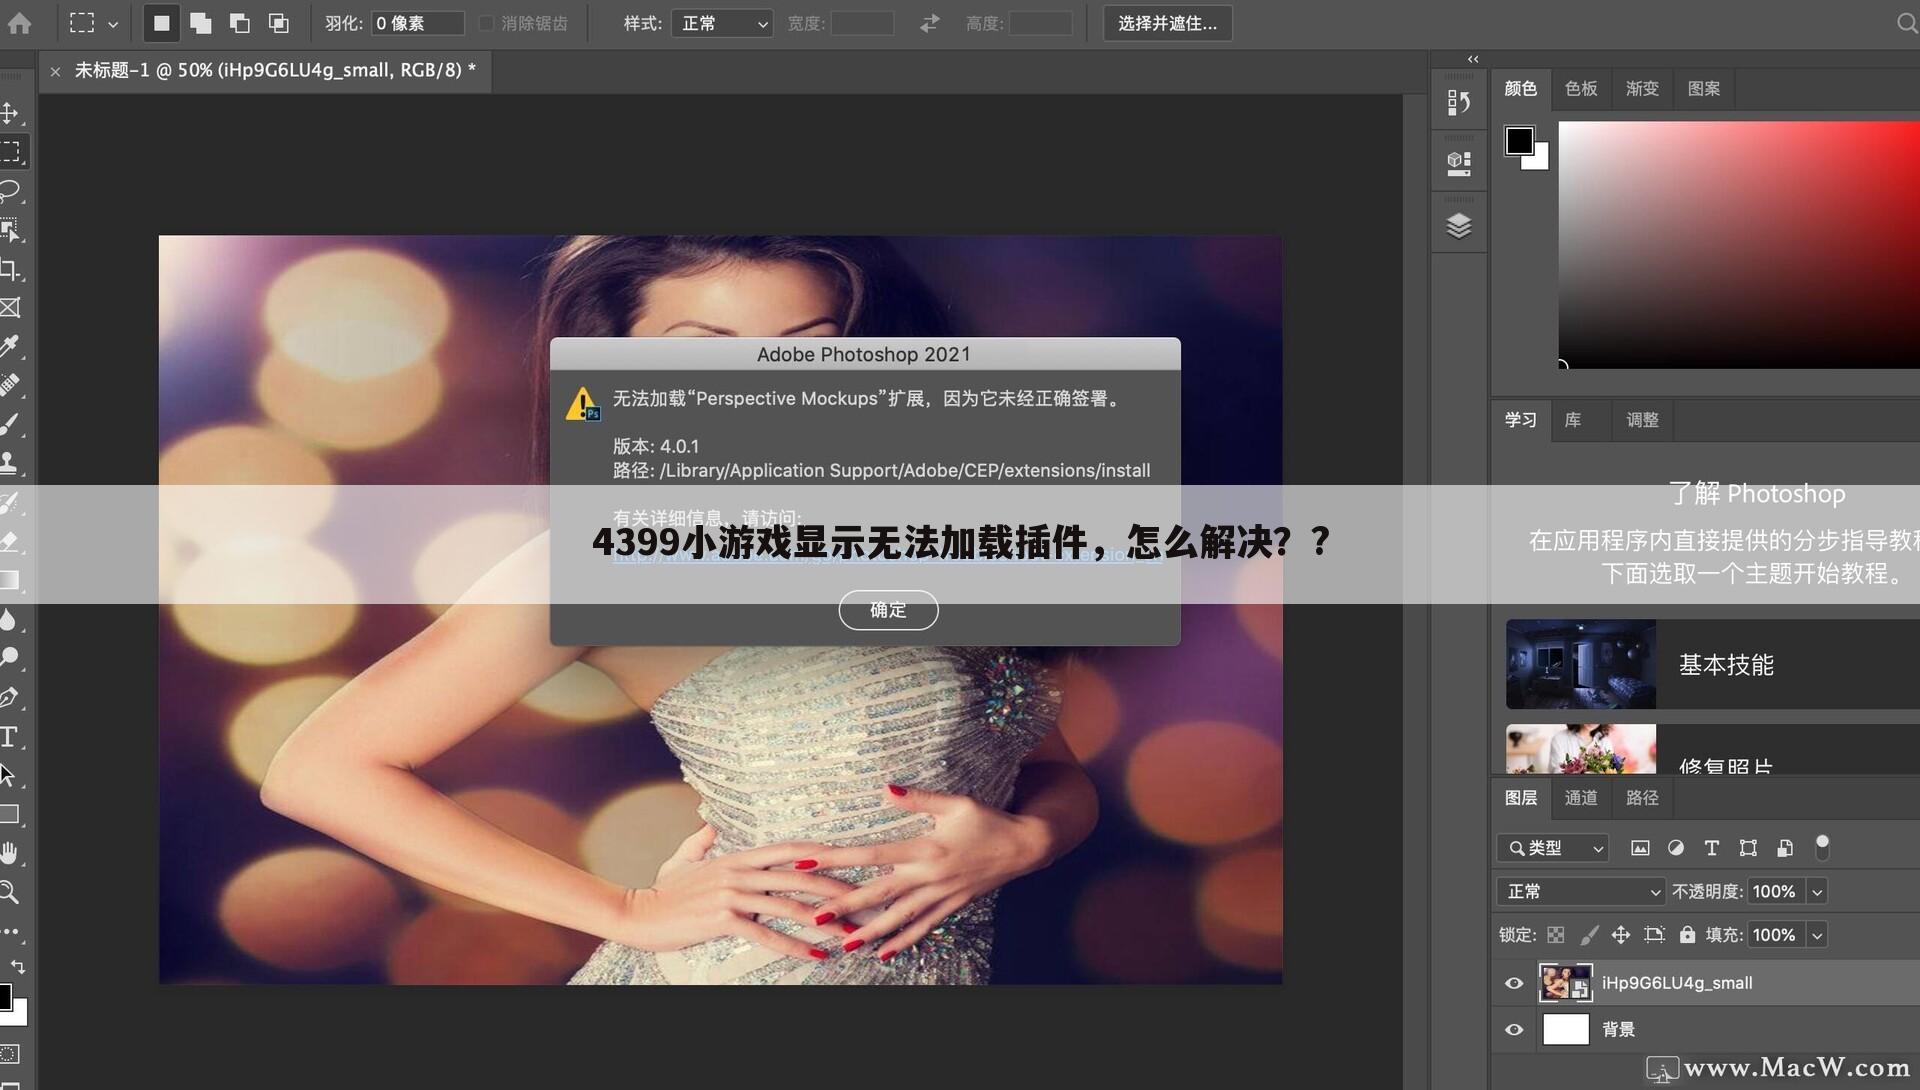Choose New Selection mode icon

tap(161, 23)
